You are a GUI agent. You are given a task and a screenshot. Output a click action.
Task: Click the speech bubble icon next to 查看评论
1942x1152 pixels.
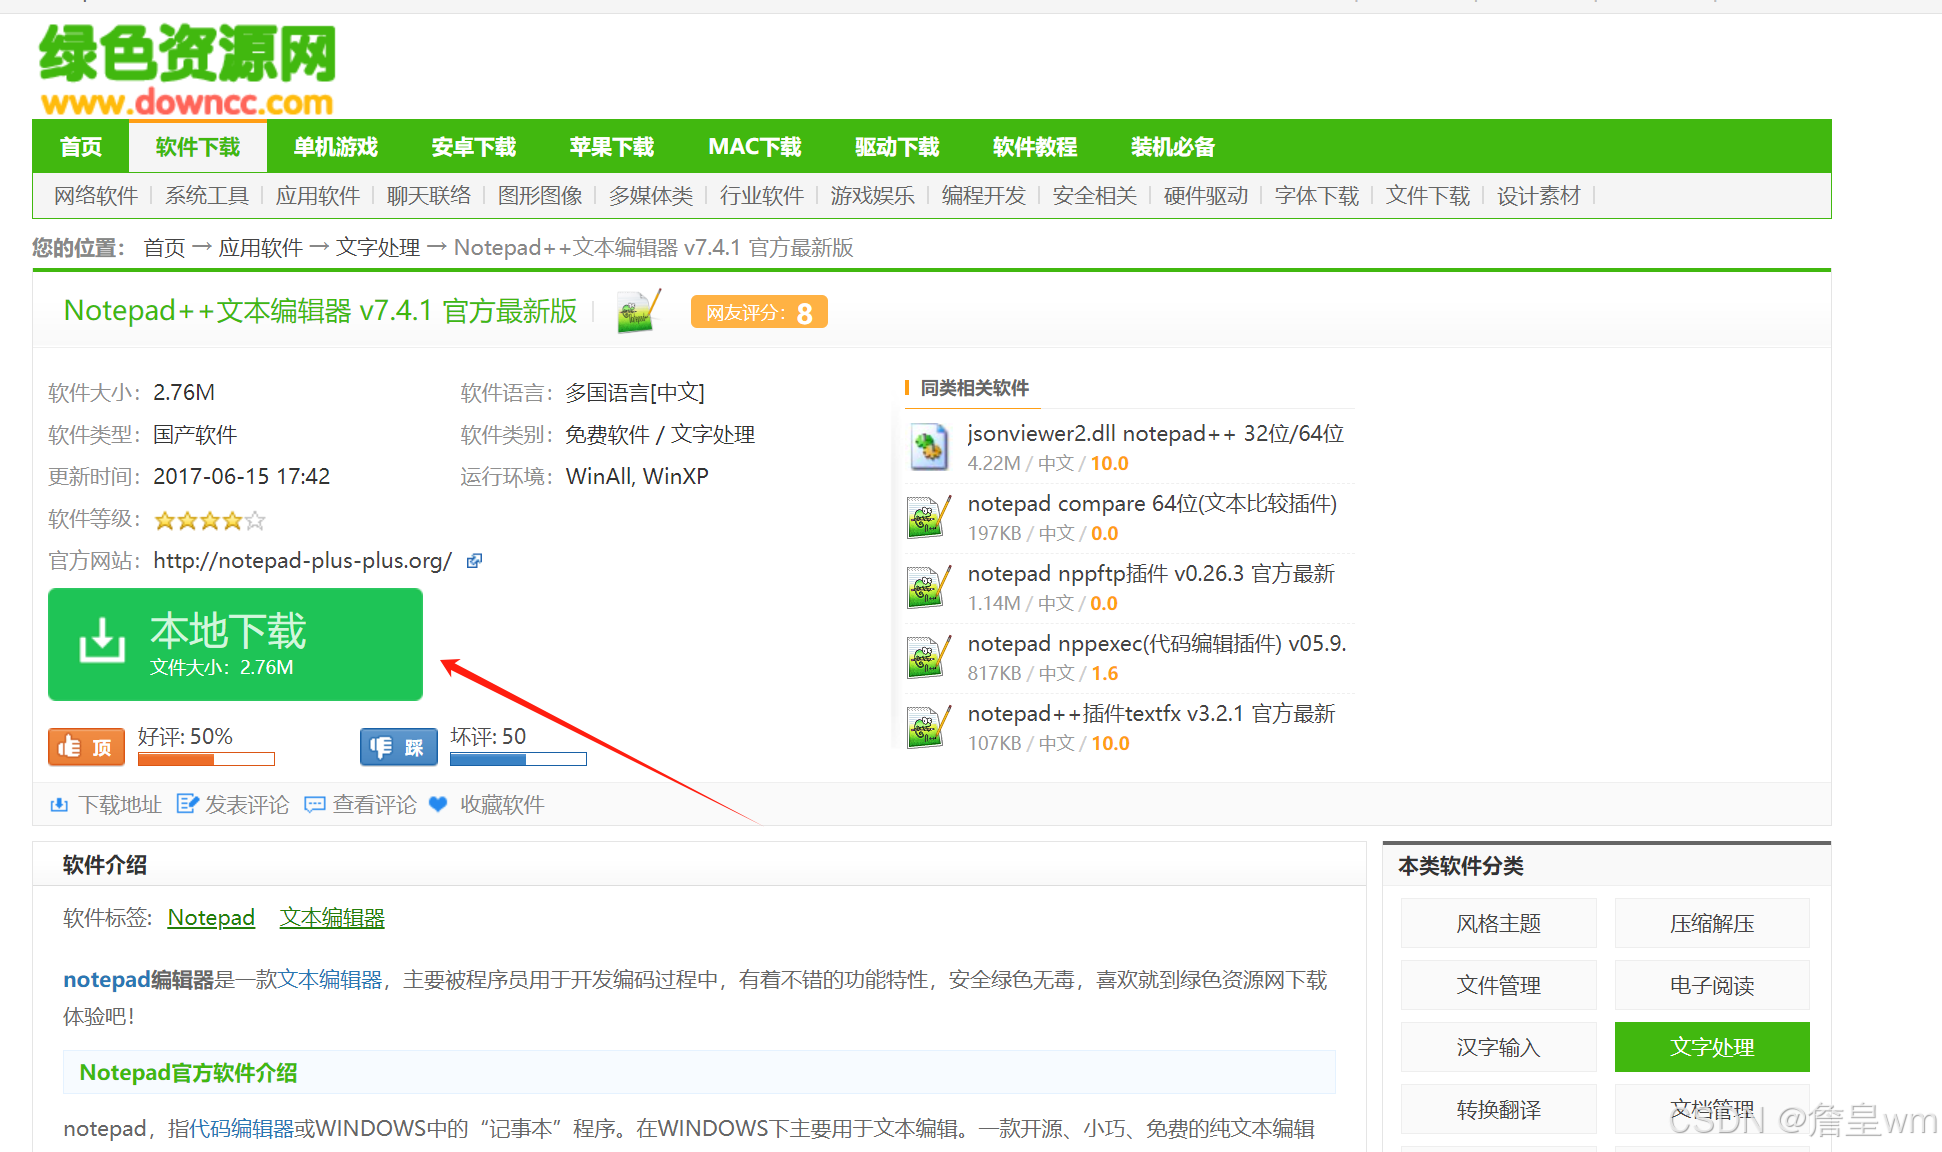315,805
